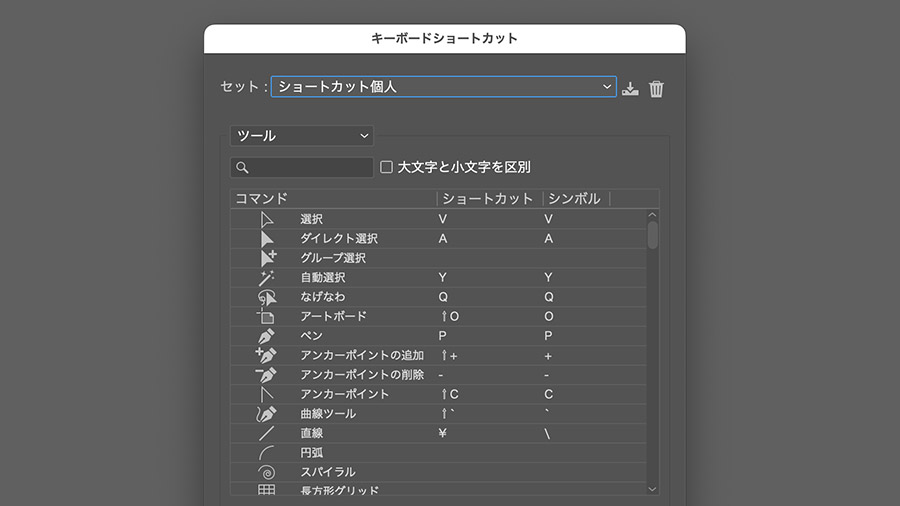Click the shortcut cell for 直線
The height and width of the screenshot is (506, 900).
tap(488, 433)
